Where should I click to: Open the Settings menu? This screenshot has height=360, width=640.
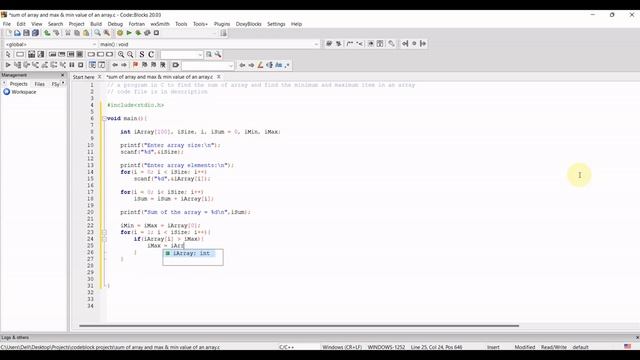276,24
